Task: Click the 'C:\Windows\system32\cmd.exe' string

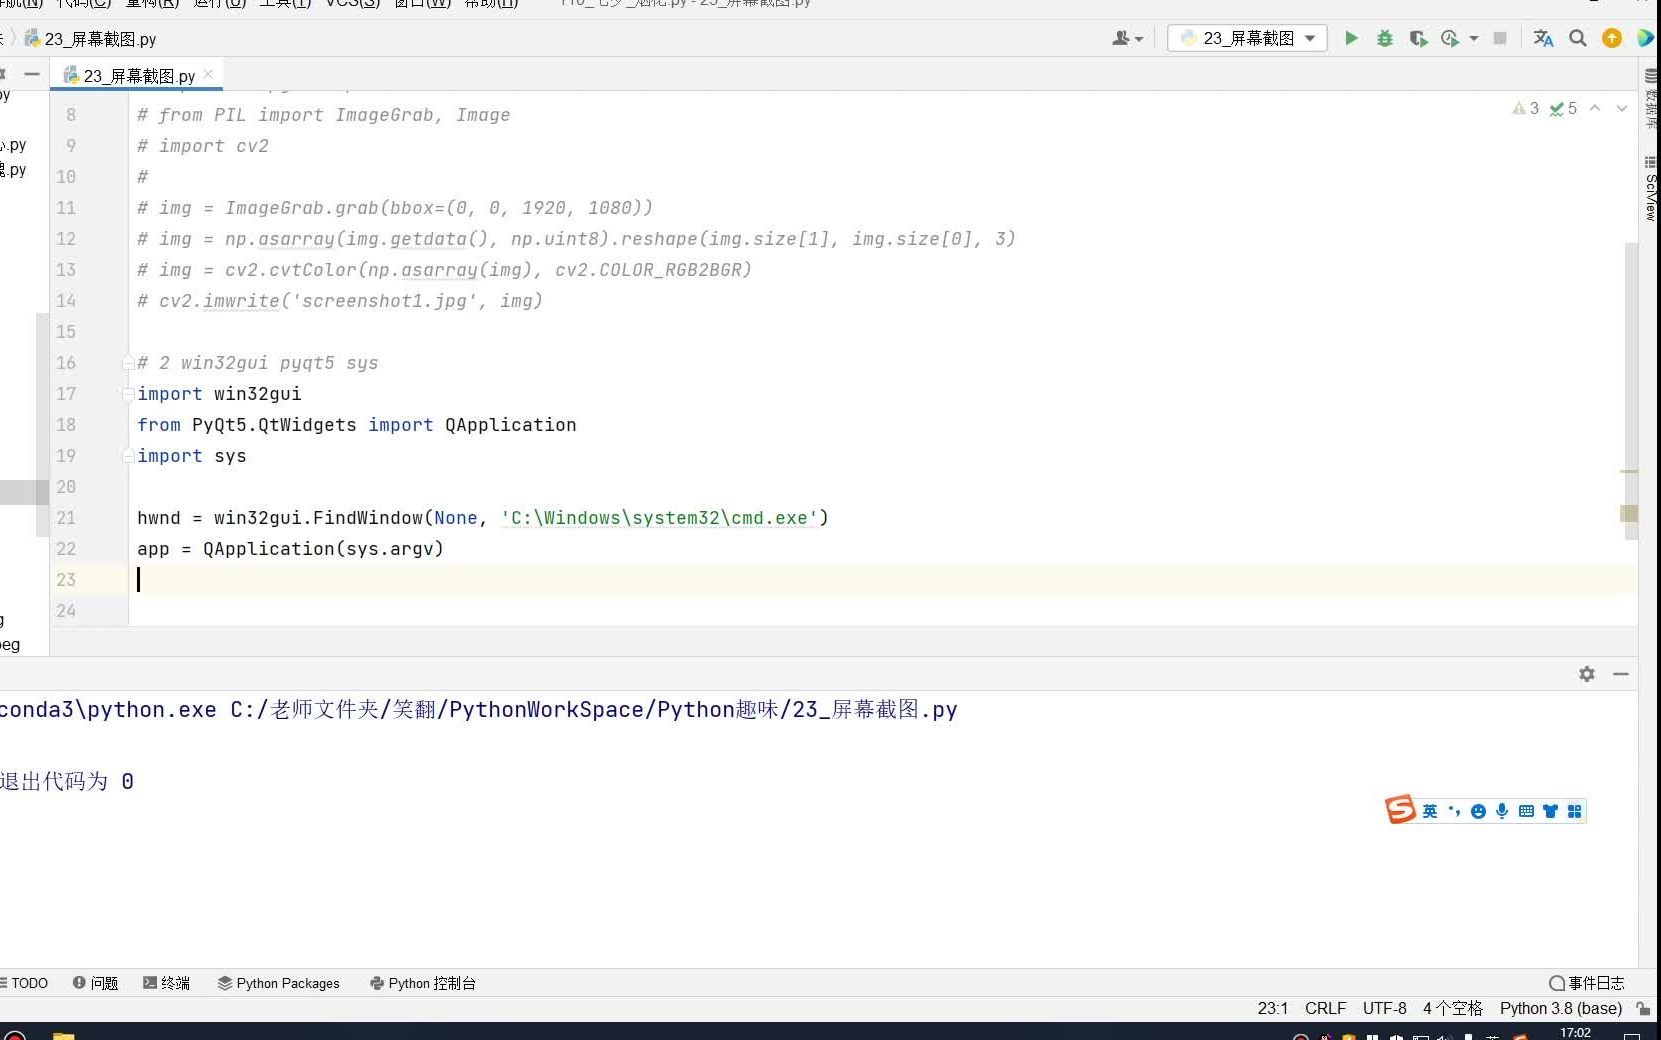Action: [659, 518]
